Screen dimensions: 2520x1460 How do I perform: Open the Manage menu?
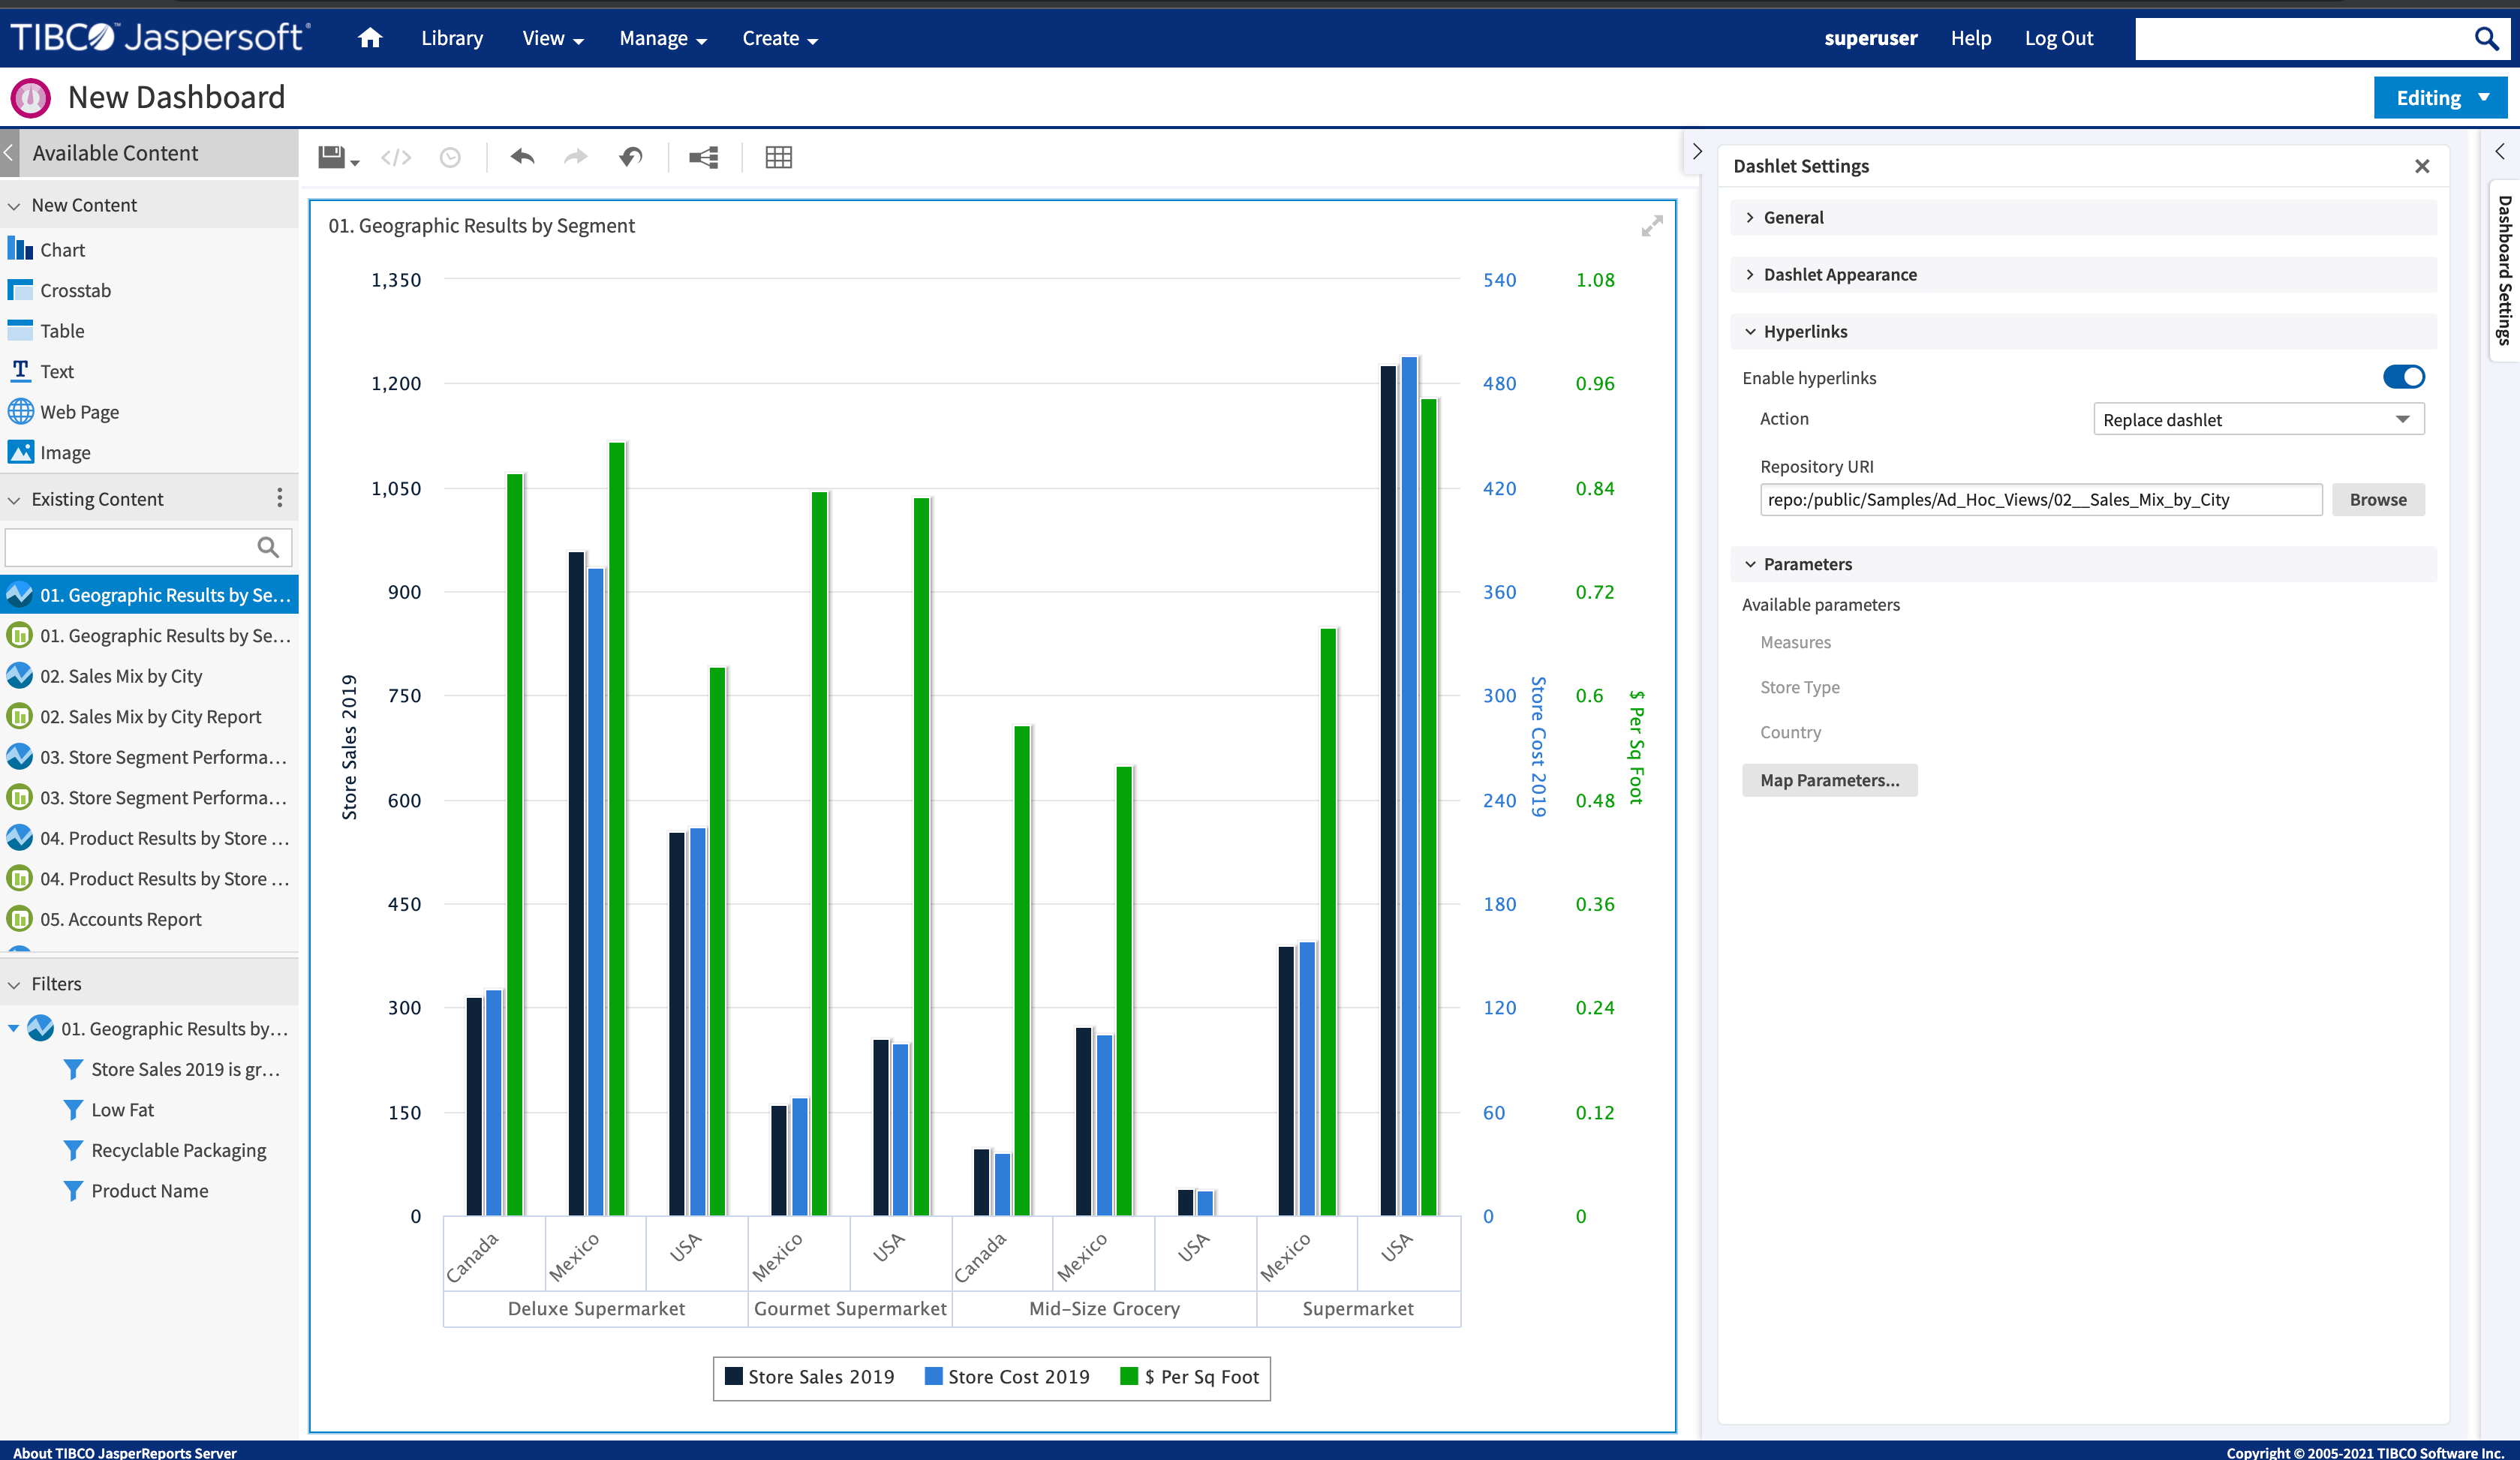point(662,38)
